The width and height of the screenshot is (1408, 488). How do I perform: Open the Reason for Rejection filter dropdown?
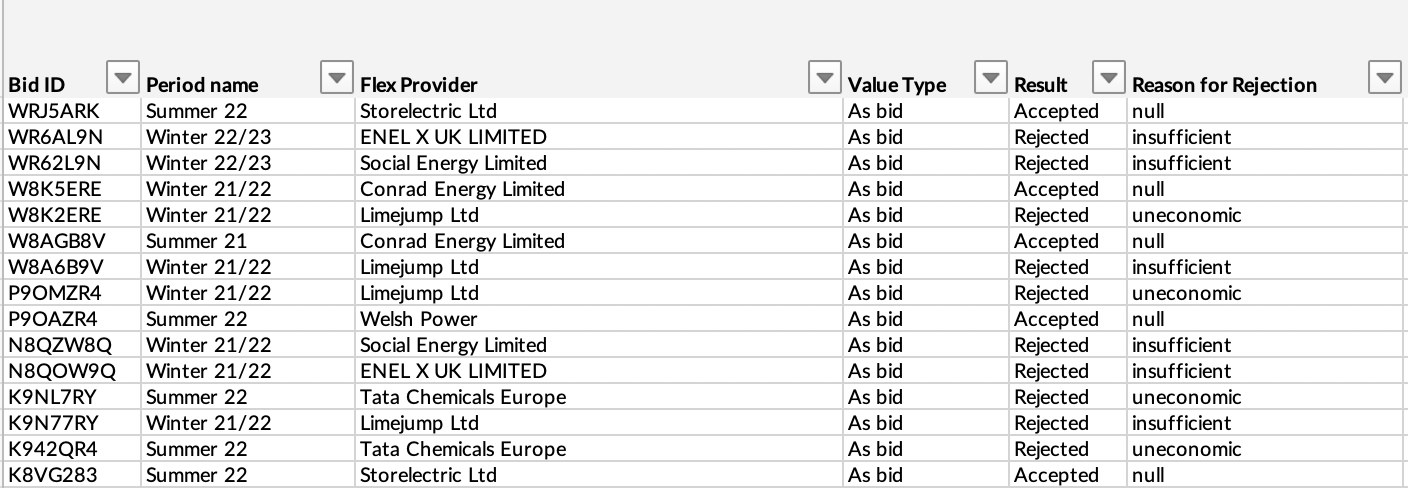[1383, 77]
